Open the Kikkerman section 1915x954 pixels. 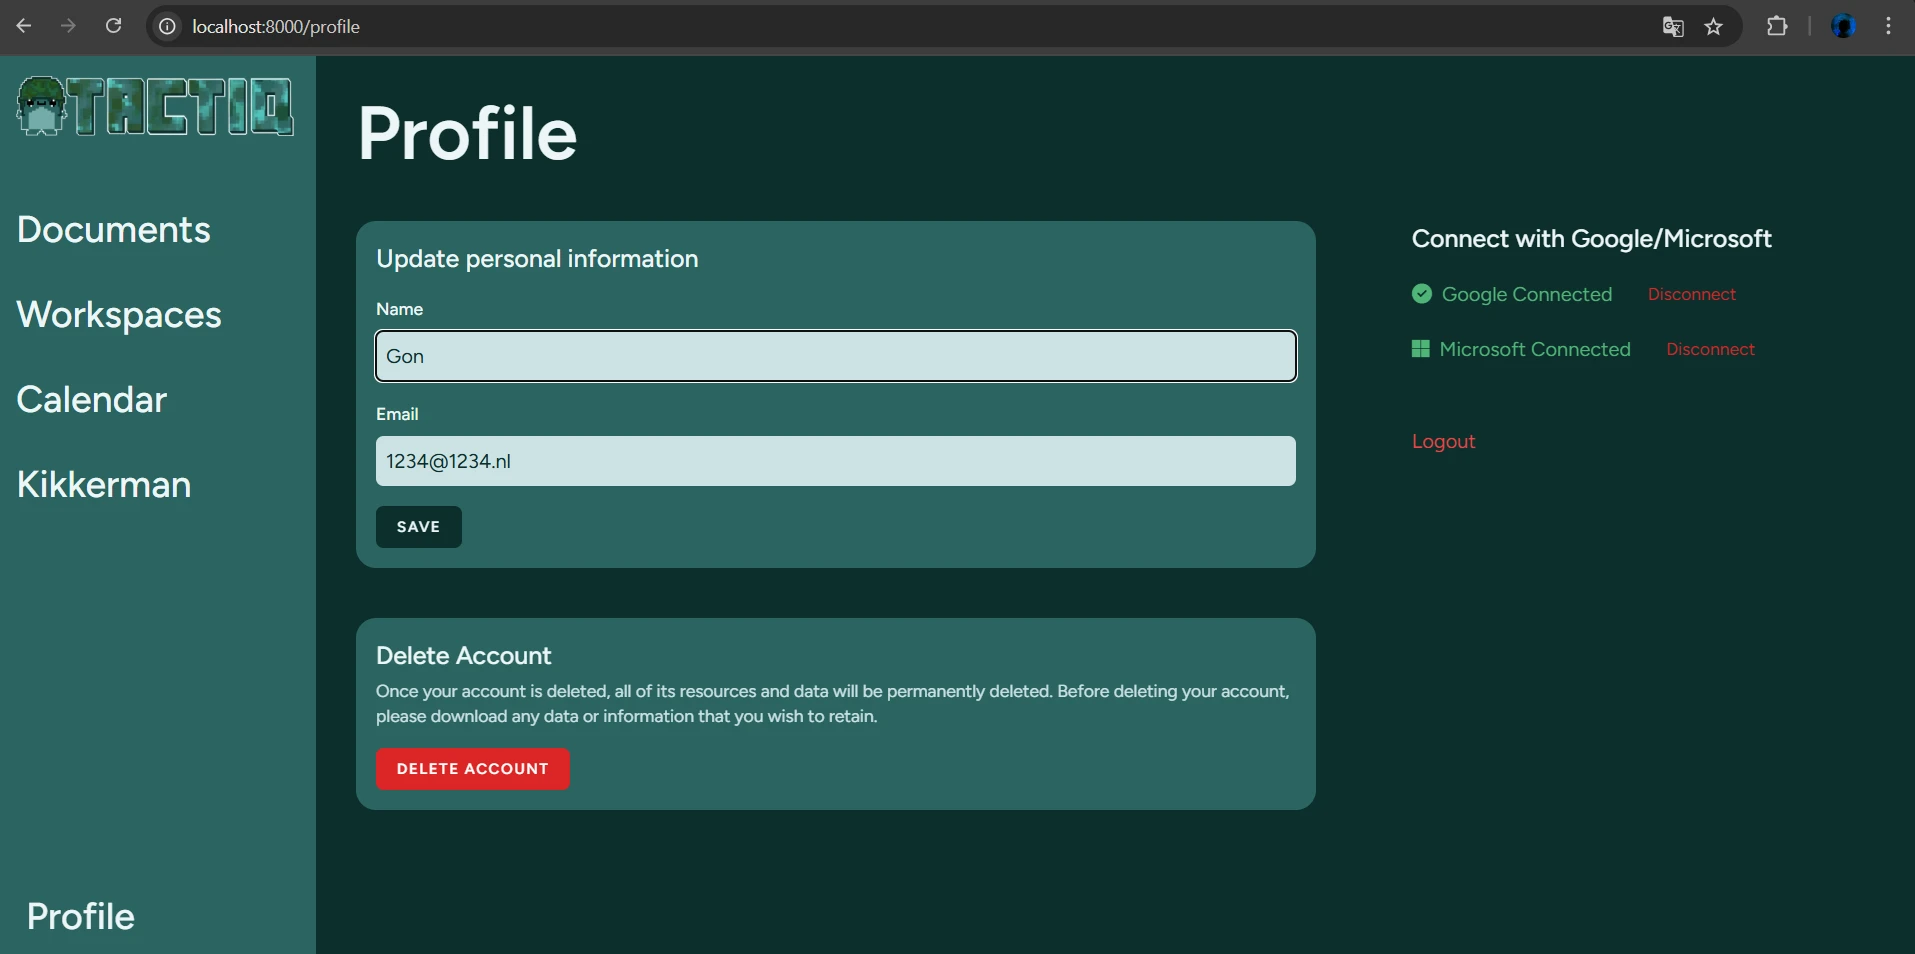click(103, 484)
